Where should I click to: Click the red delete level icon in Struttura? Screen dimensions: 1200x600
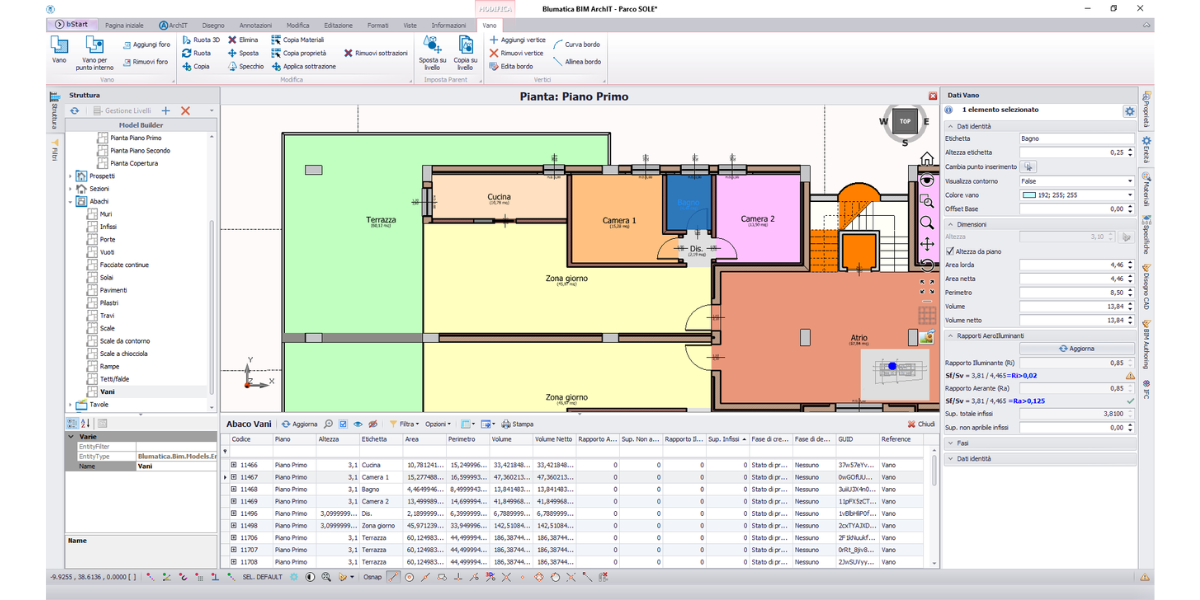pyautogui.click(x=185, y=110)
